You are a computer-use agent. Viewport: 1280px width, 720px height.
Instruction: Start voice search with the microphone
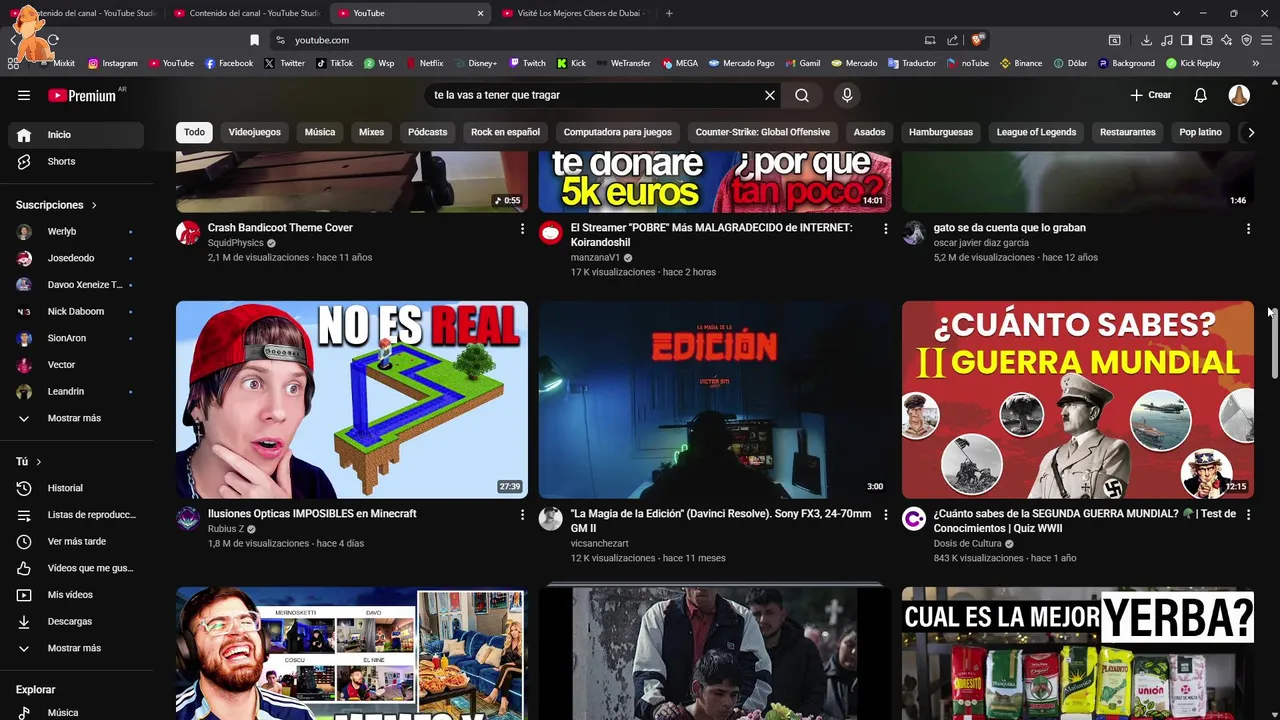(847, 95)
